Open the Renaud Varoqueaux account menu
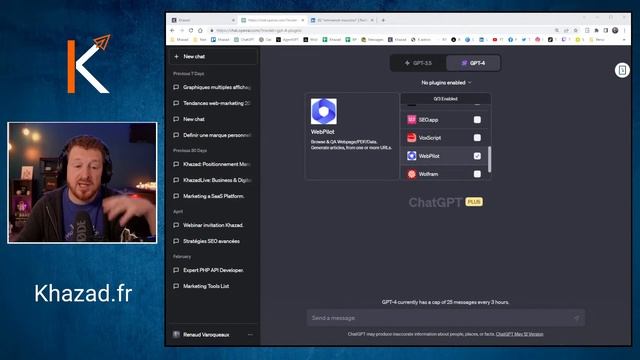The width and height of the screenshot is (640, 360). pyautogui.click(x=213, y=335)
